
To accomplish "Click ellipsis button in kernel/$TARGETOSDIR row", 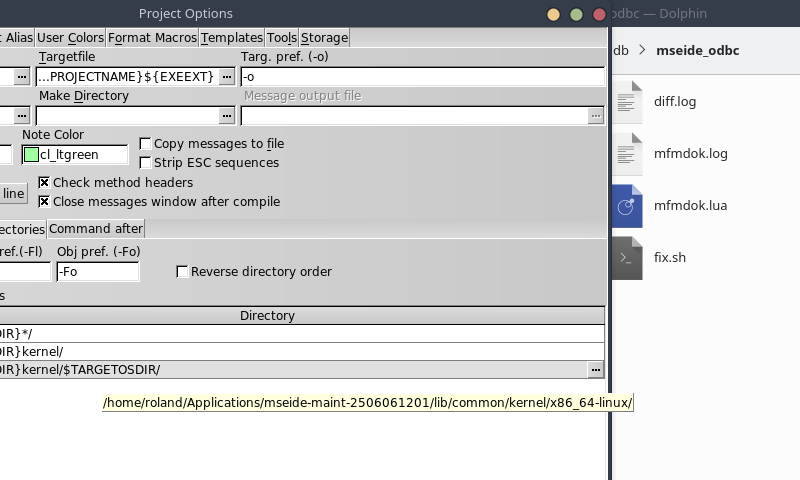I will pos(596,370).
